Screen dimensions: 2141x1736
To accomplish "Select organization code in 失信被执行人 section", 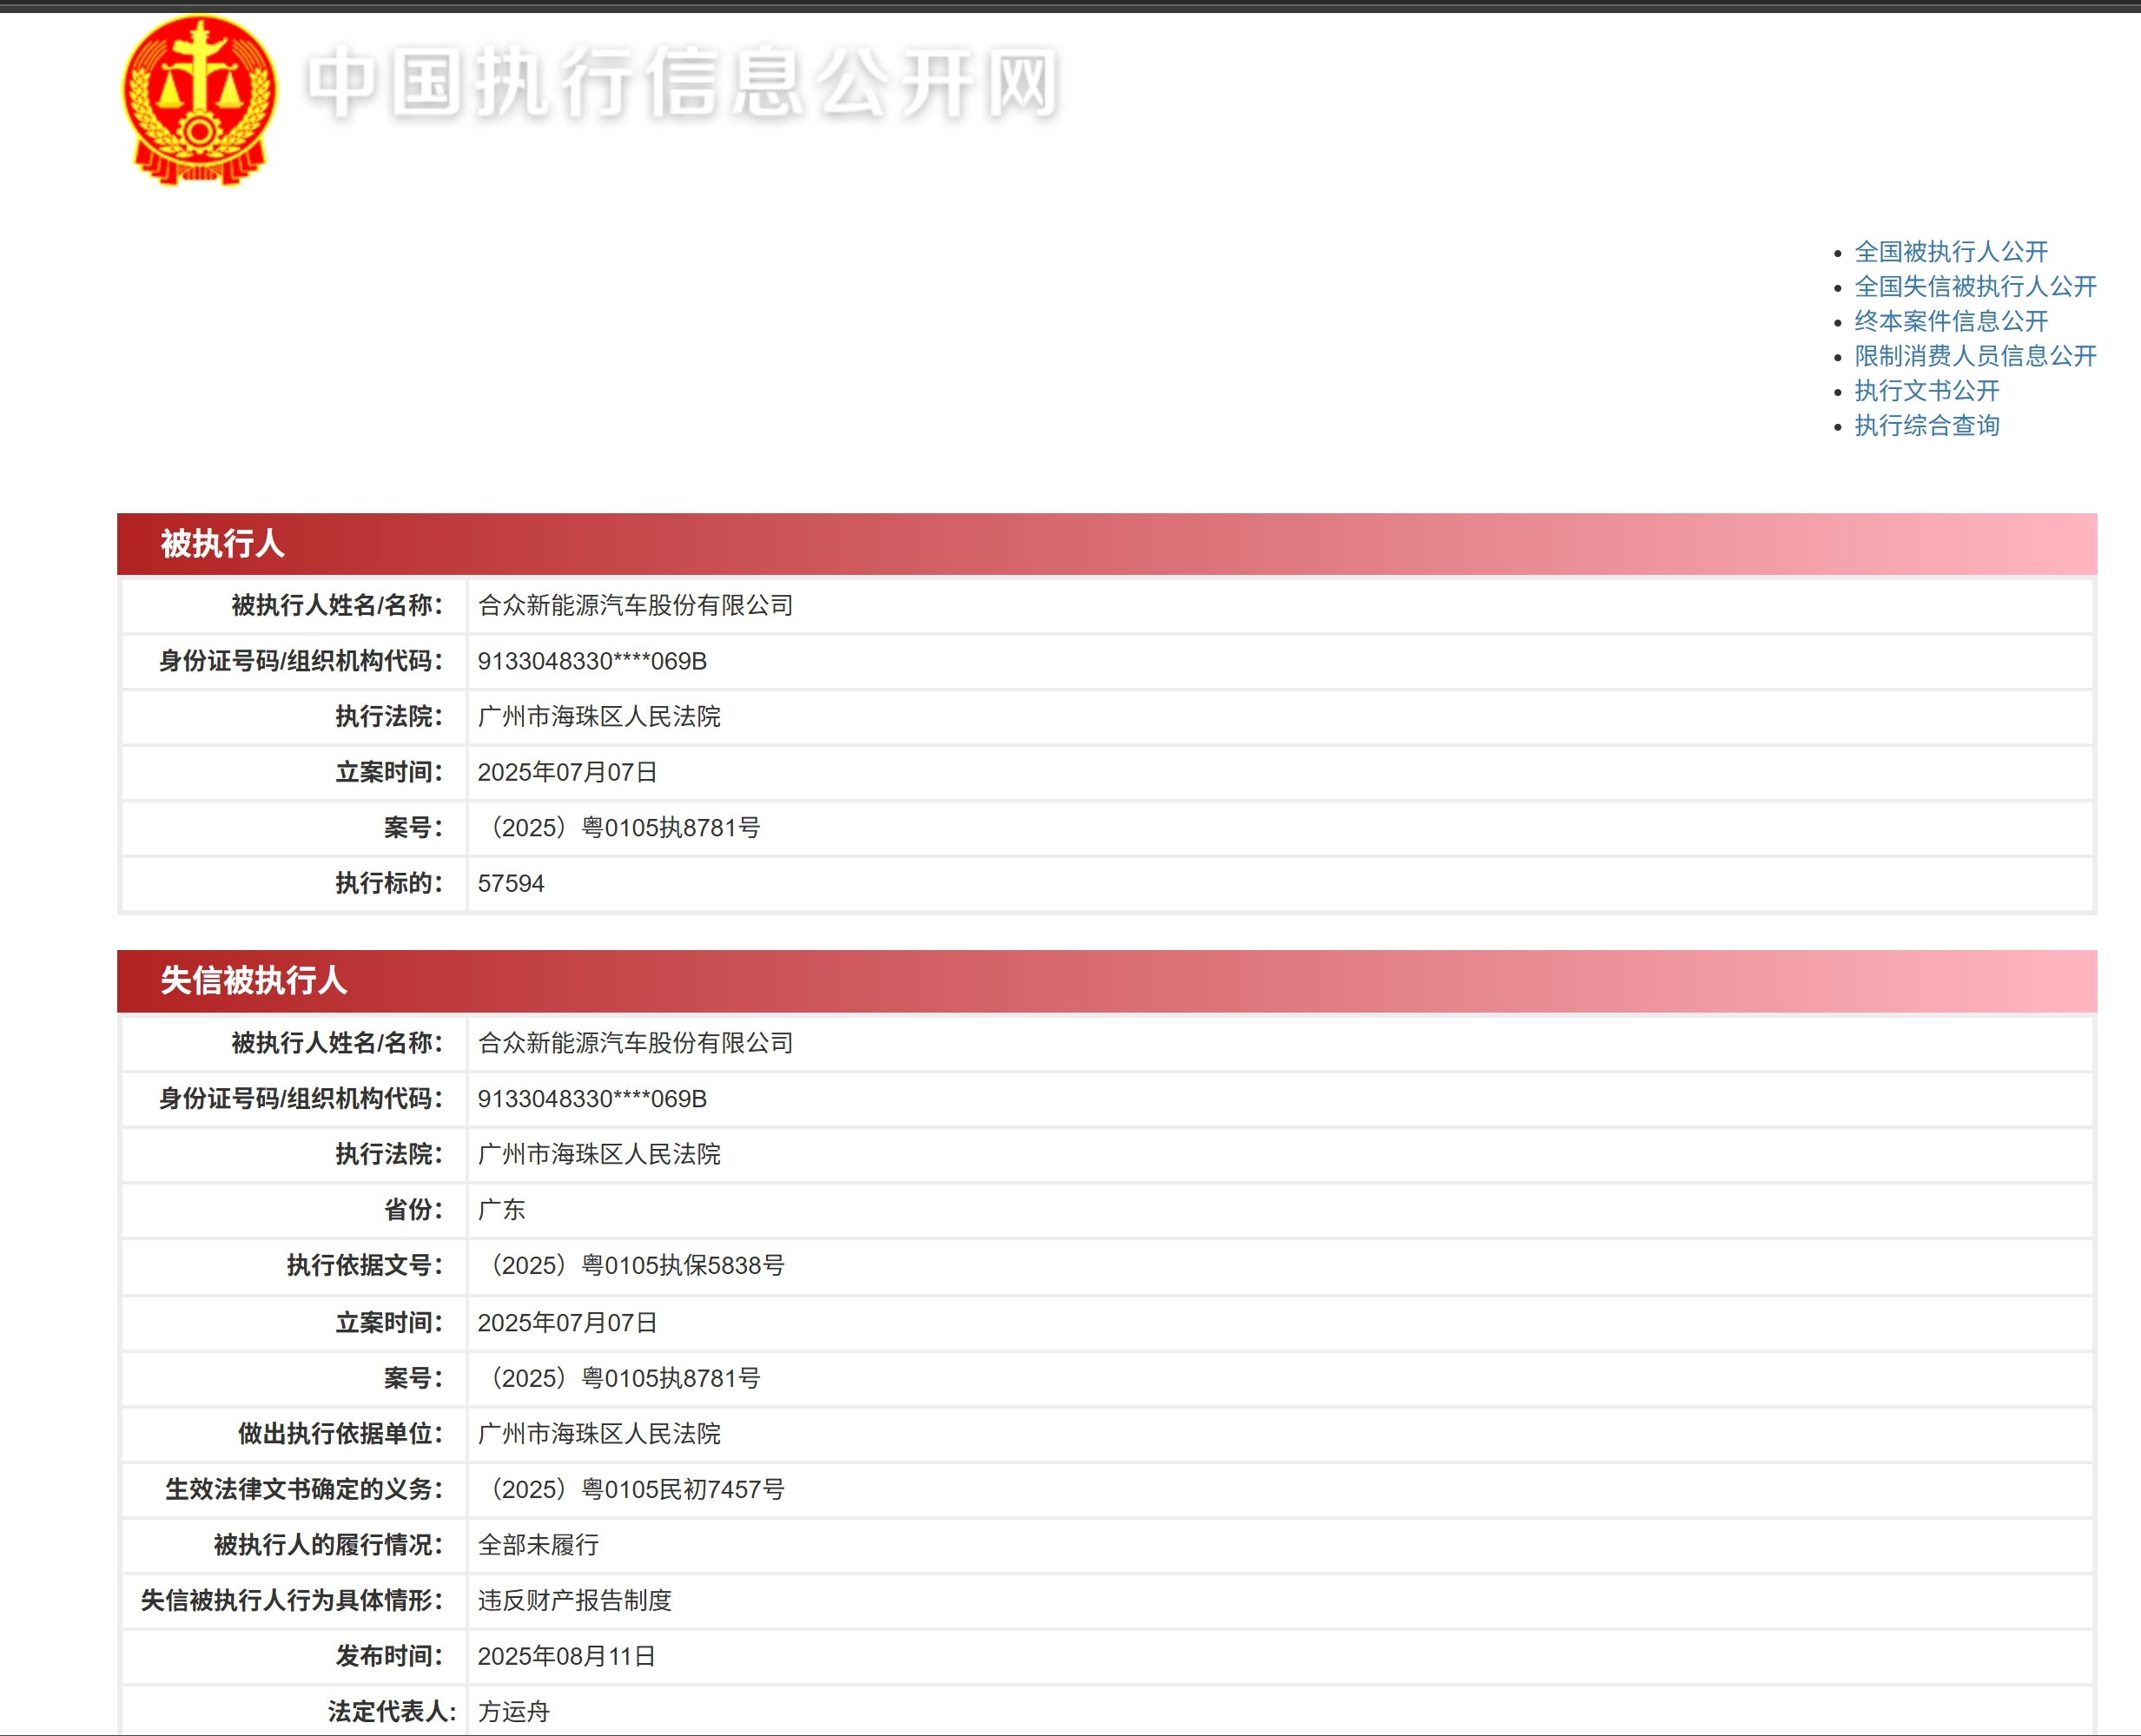I will [x=592, y=1098].
